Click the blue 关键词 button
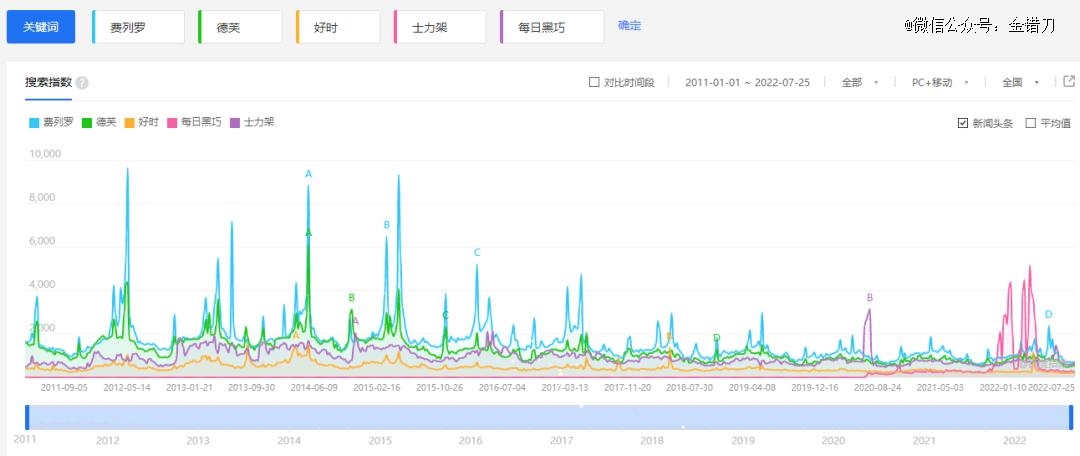The width and height of the screenshot is (1080, 456). (x=41, y=27)
